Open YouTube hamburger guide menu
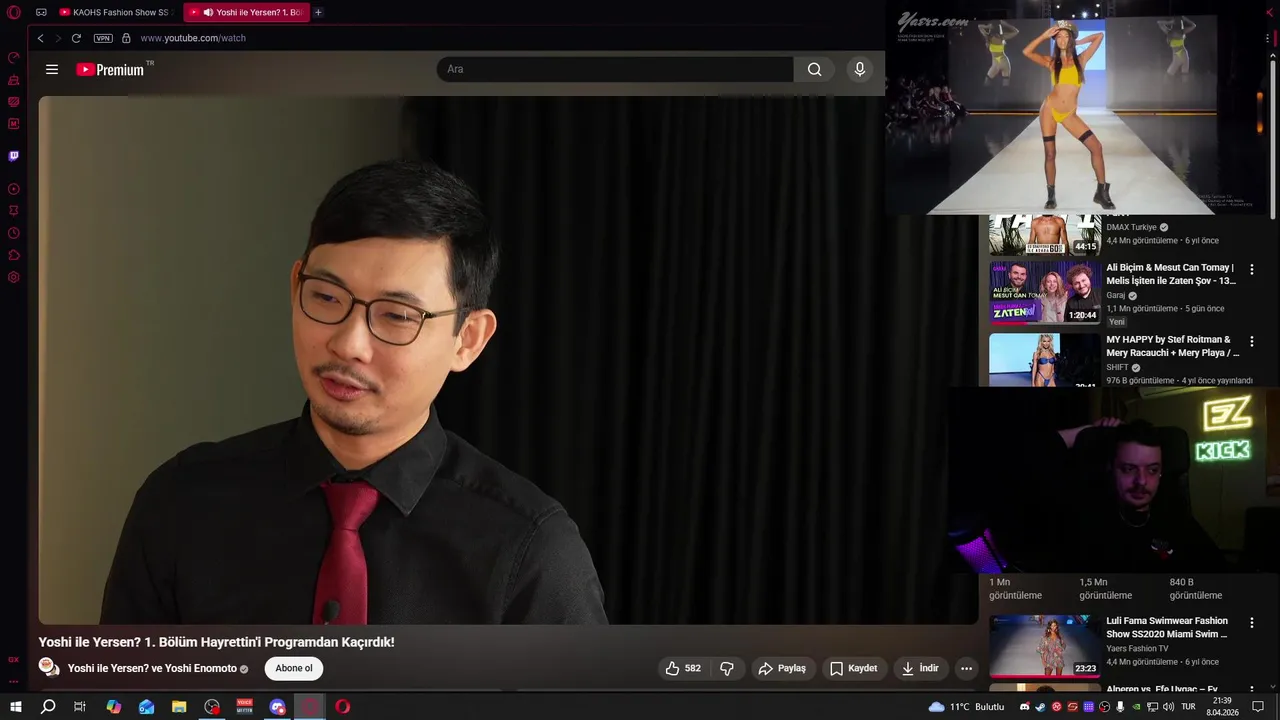The height and width of the screenshot is (720, 1280). click(52, 69)
